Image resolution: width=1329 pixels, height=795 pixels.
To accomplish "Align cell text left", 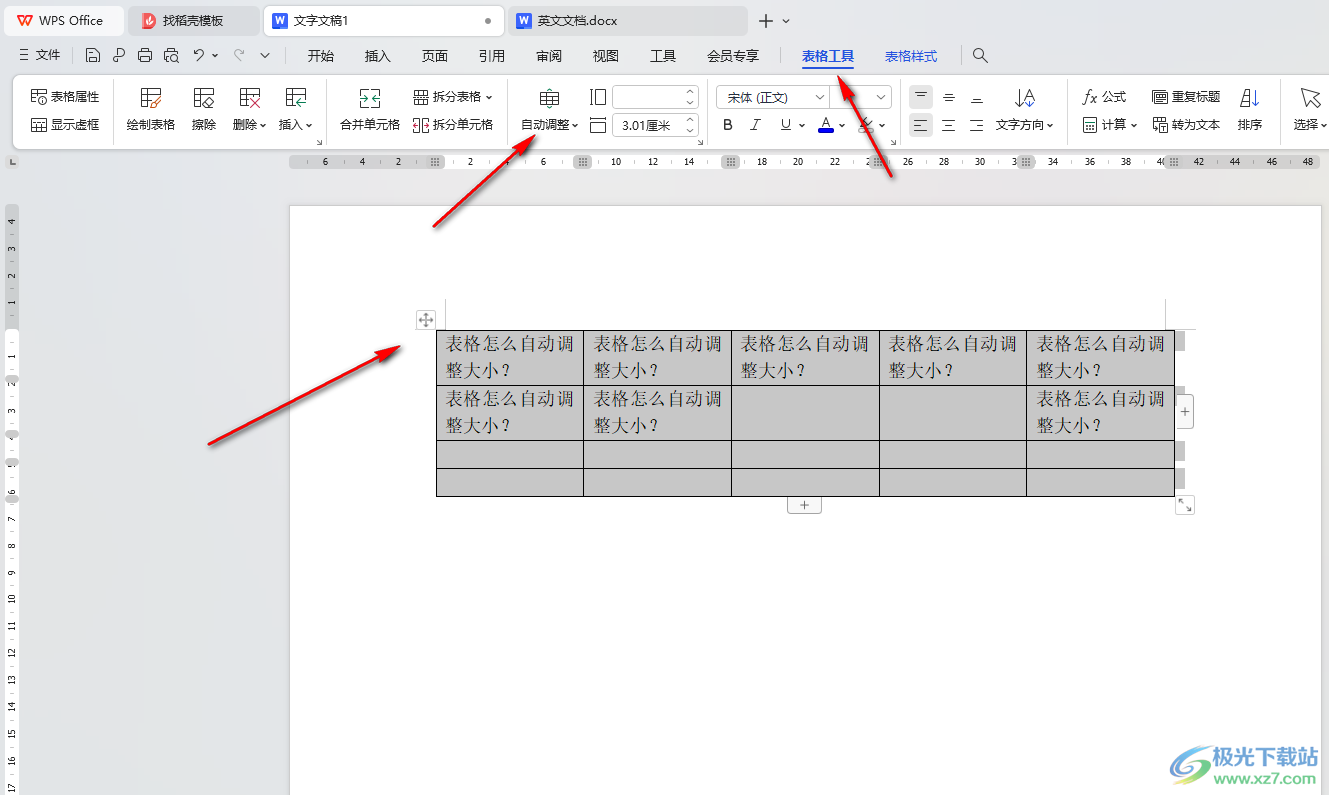I will point(921,125).
